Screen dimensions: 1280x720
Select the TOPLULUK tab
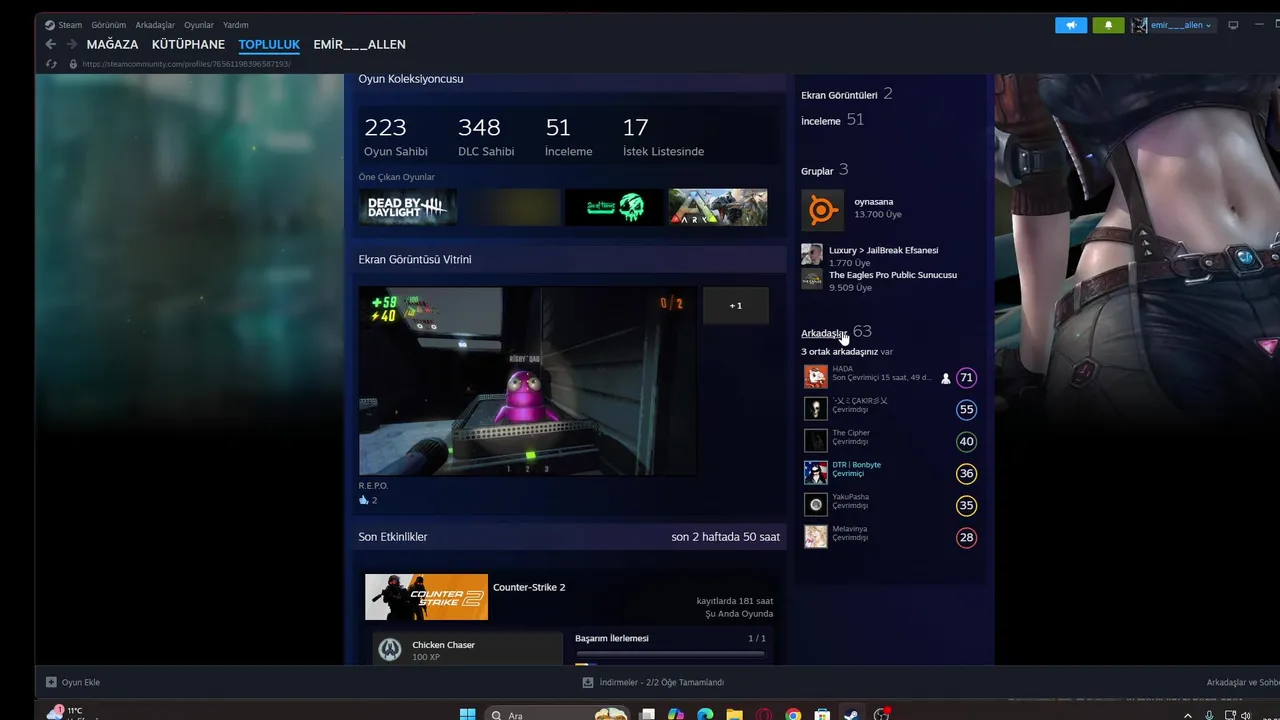click(269, 44)
